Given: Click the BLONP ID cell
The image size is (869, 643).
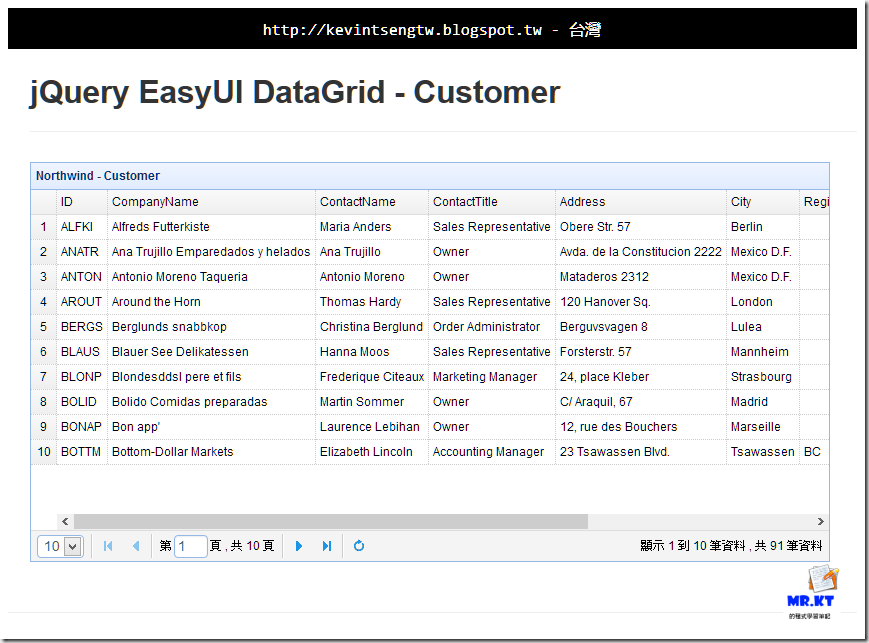Looking at the screenshot, I should (x=81, y=376).
